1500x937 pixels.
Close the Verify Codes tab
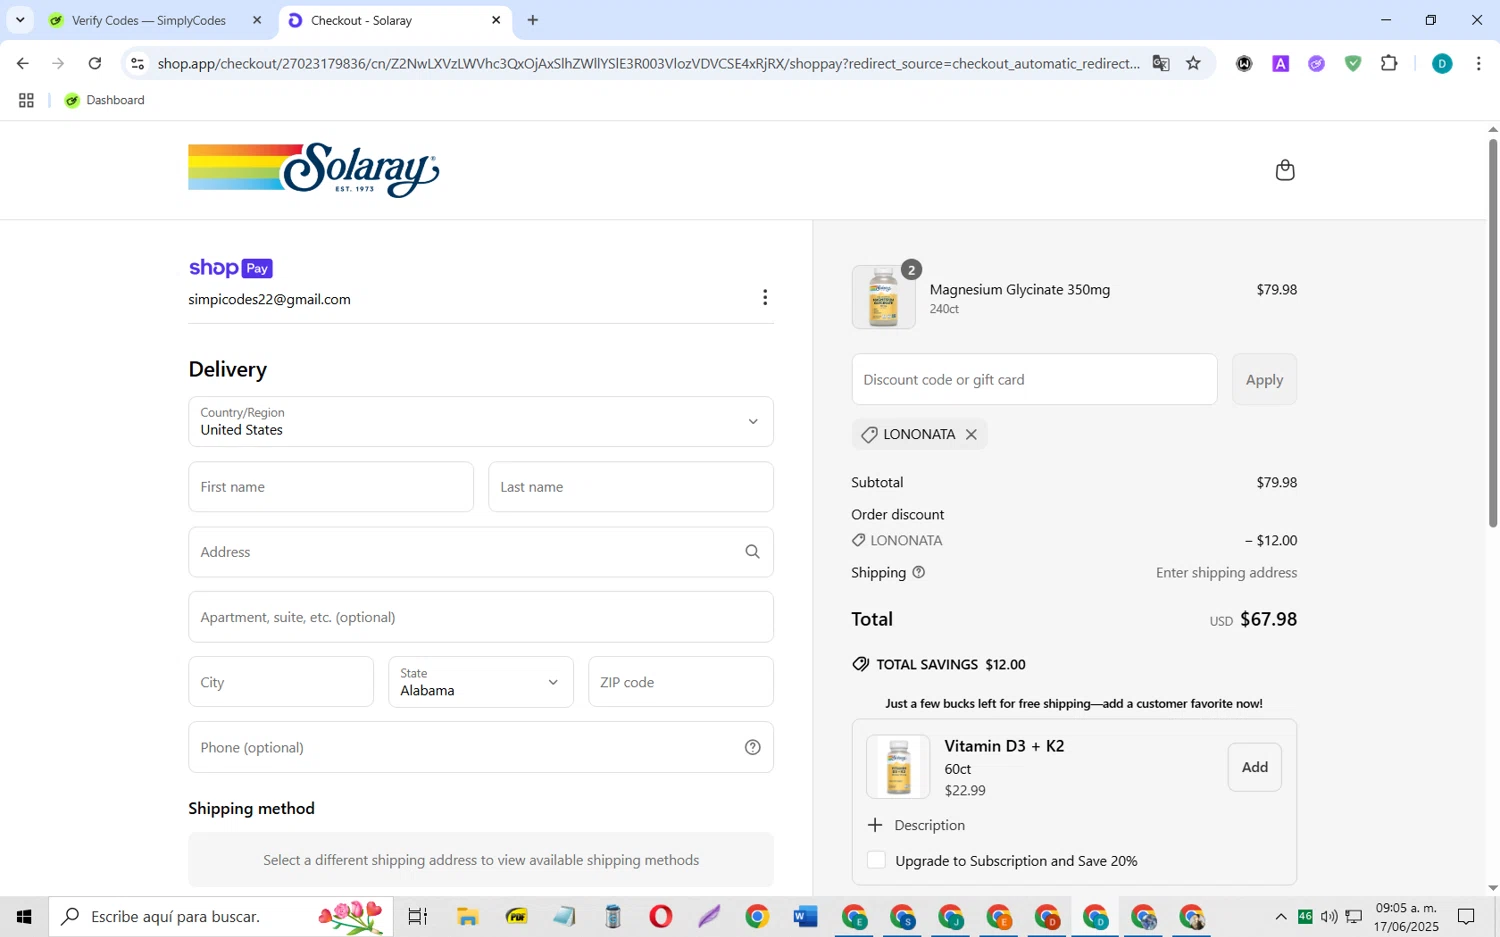257,20
